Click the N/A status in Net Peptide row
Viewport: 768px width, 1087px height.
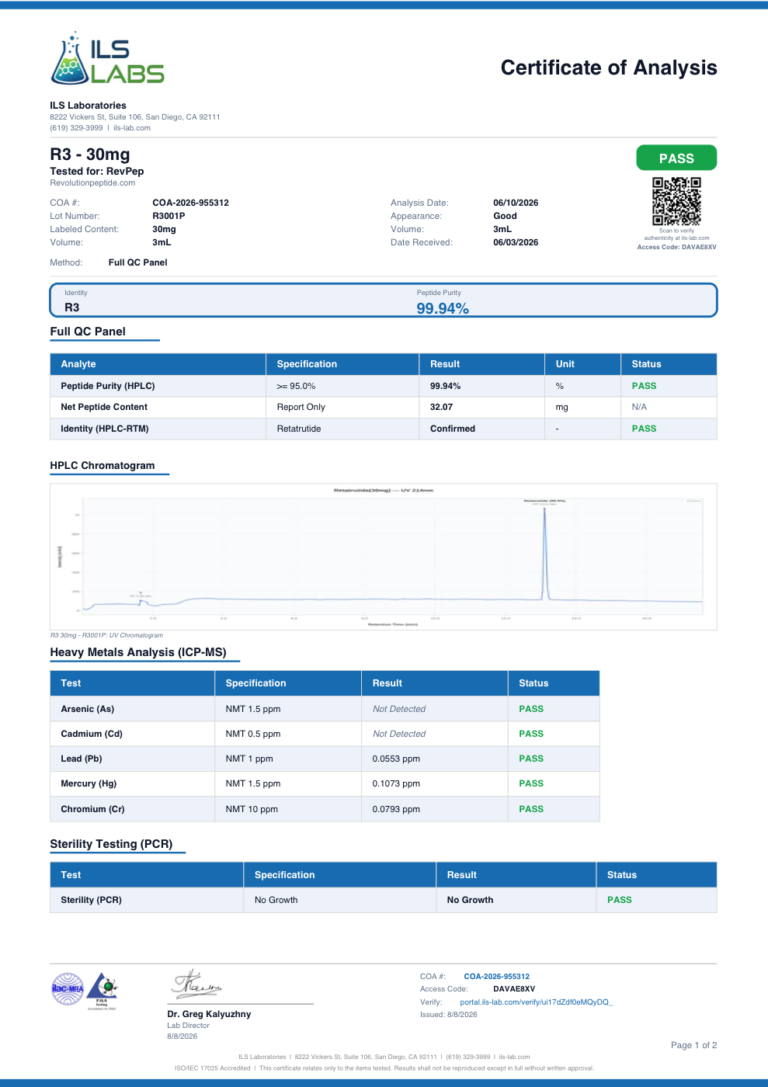[x=639, y=407]
